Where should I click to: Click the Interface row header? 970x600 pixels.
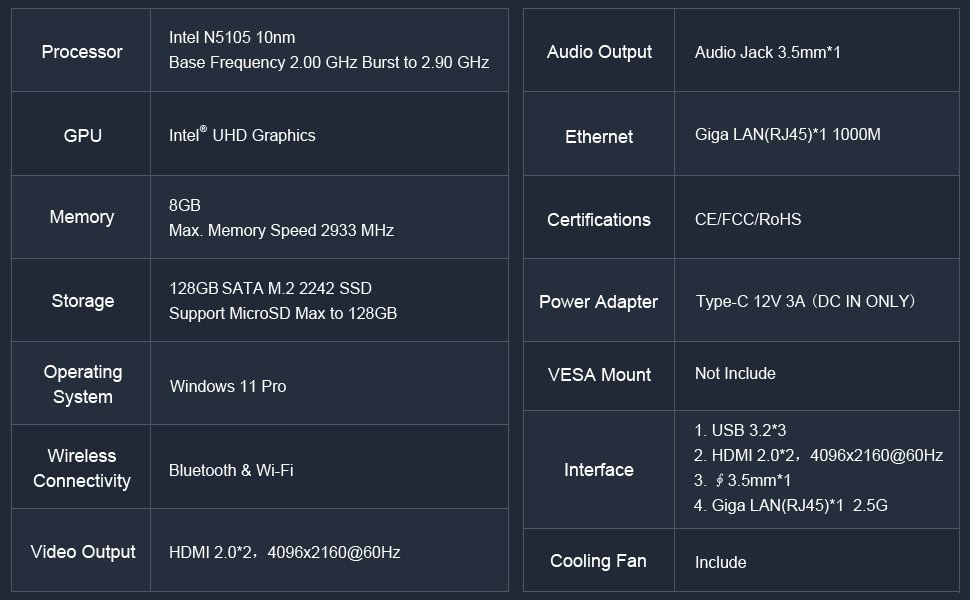coord(599,470)
